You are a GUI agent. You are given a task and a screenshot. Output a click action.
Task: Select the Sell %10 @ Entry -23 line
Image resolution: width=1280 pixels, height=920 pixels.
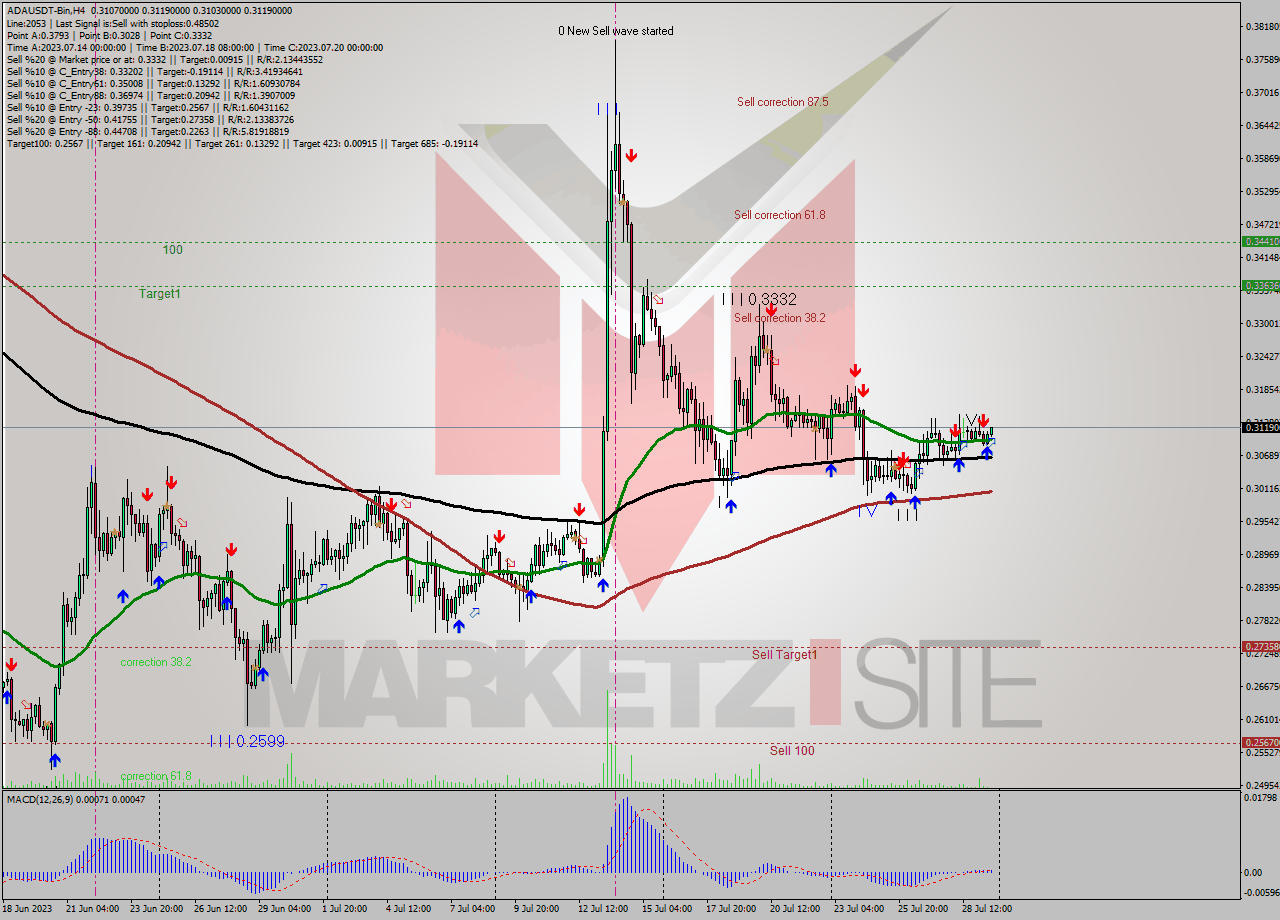click(148, 107)
